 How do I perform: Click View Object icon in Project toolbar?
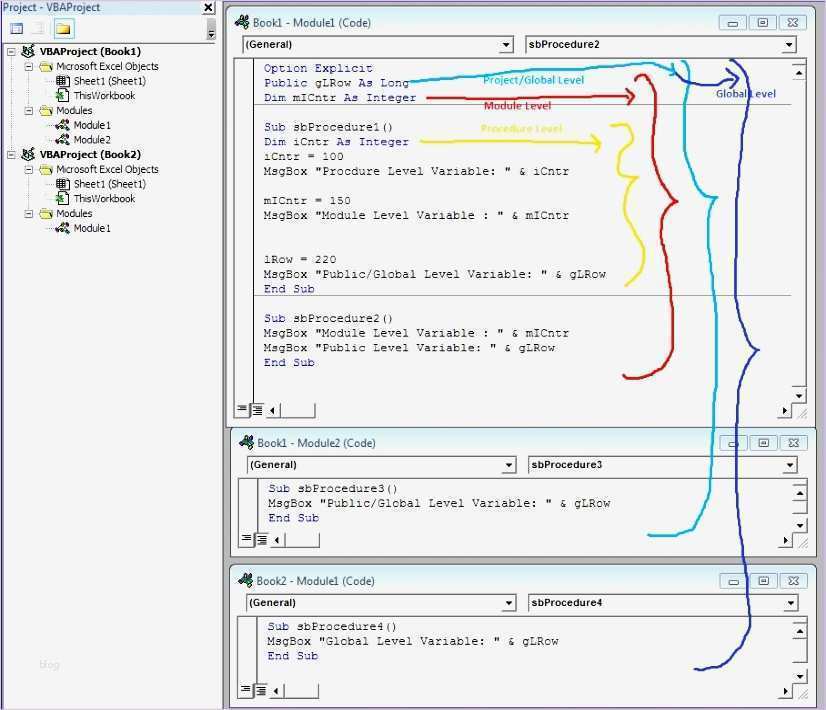pos(38,29)
